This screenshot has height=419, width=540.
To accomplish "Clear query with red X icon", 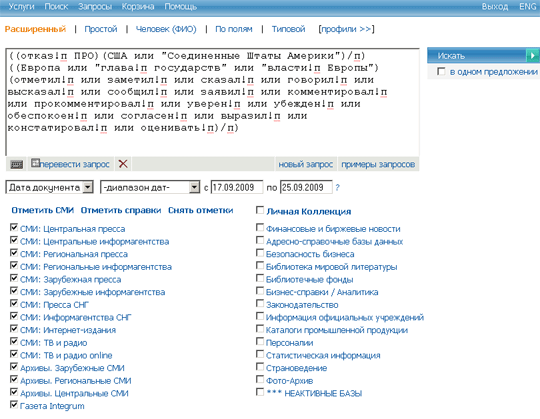I will [x=123, y=164].
